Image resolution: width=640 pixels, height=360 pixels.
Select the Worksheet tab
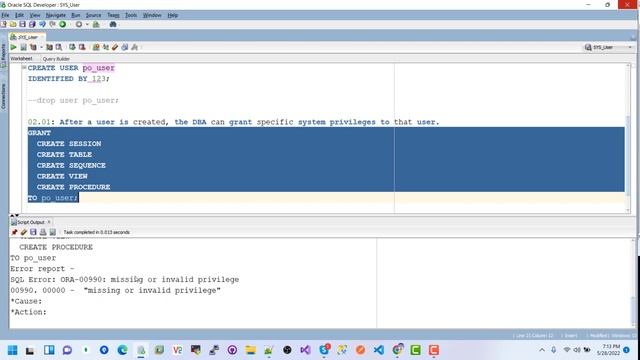21,59
